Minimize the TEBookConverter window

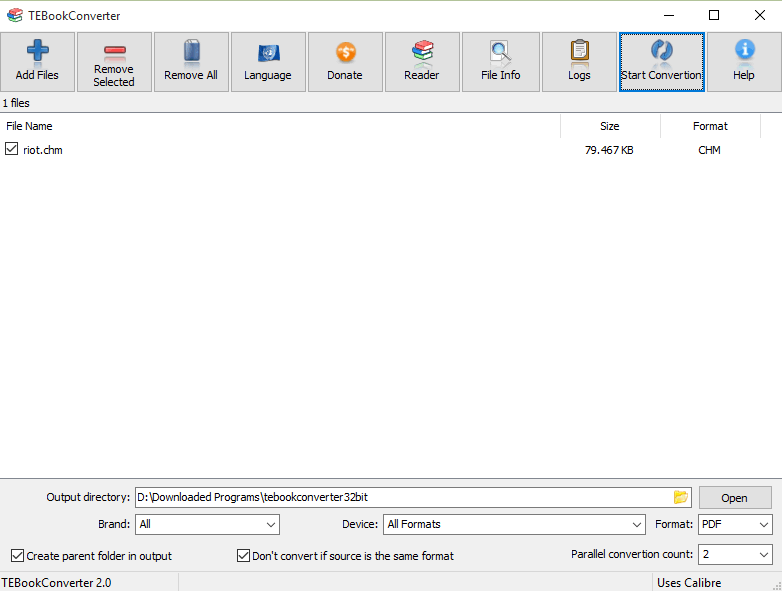coord(669,15)
